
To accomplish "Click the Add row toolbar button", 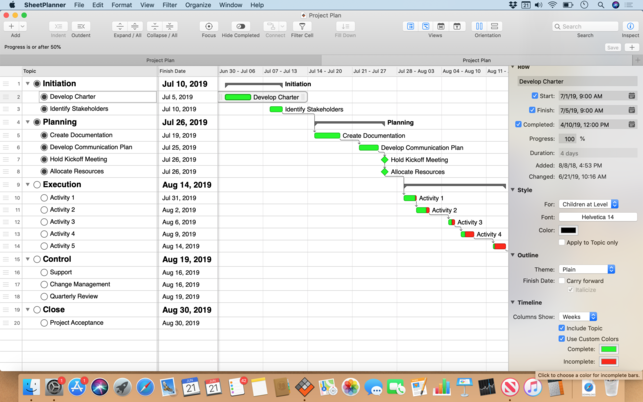I will pos(11,26).
